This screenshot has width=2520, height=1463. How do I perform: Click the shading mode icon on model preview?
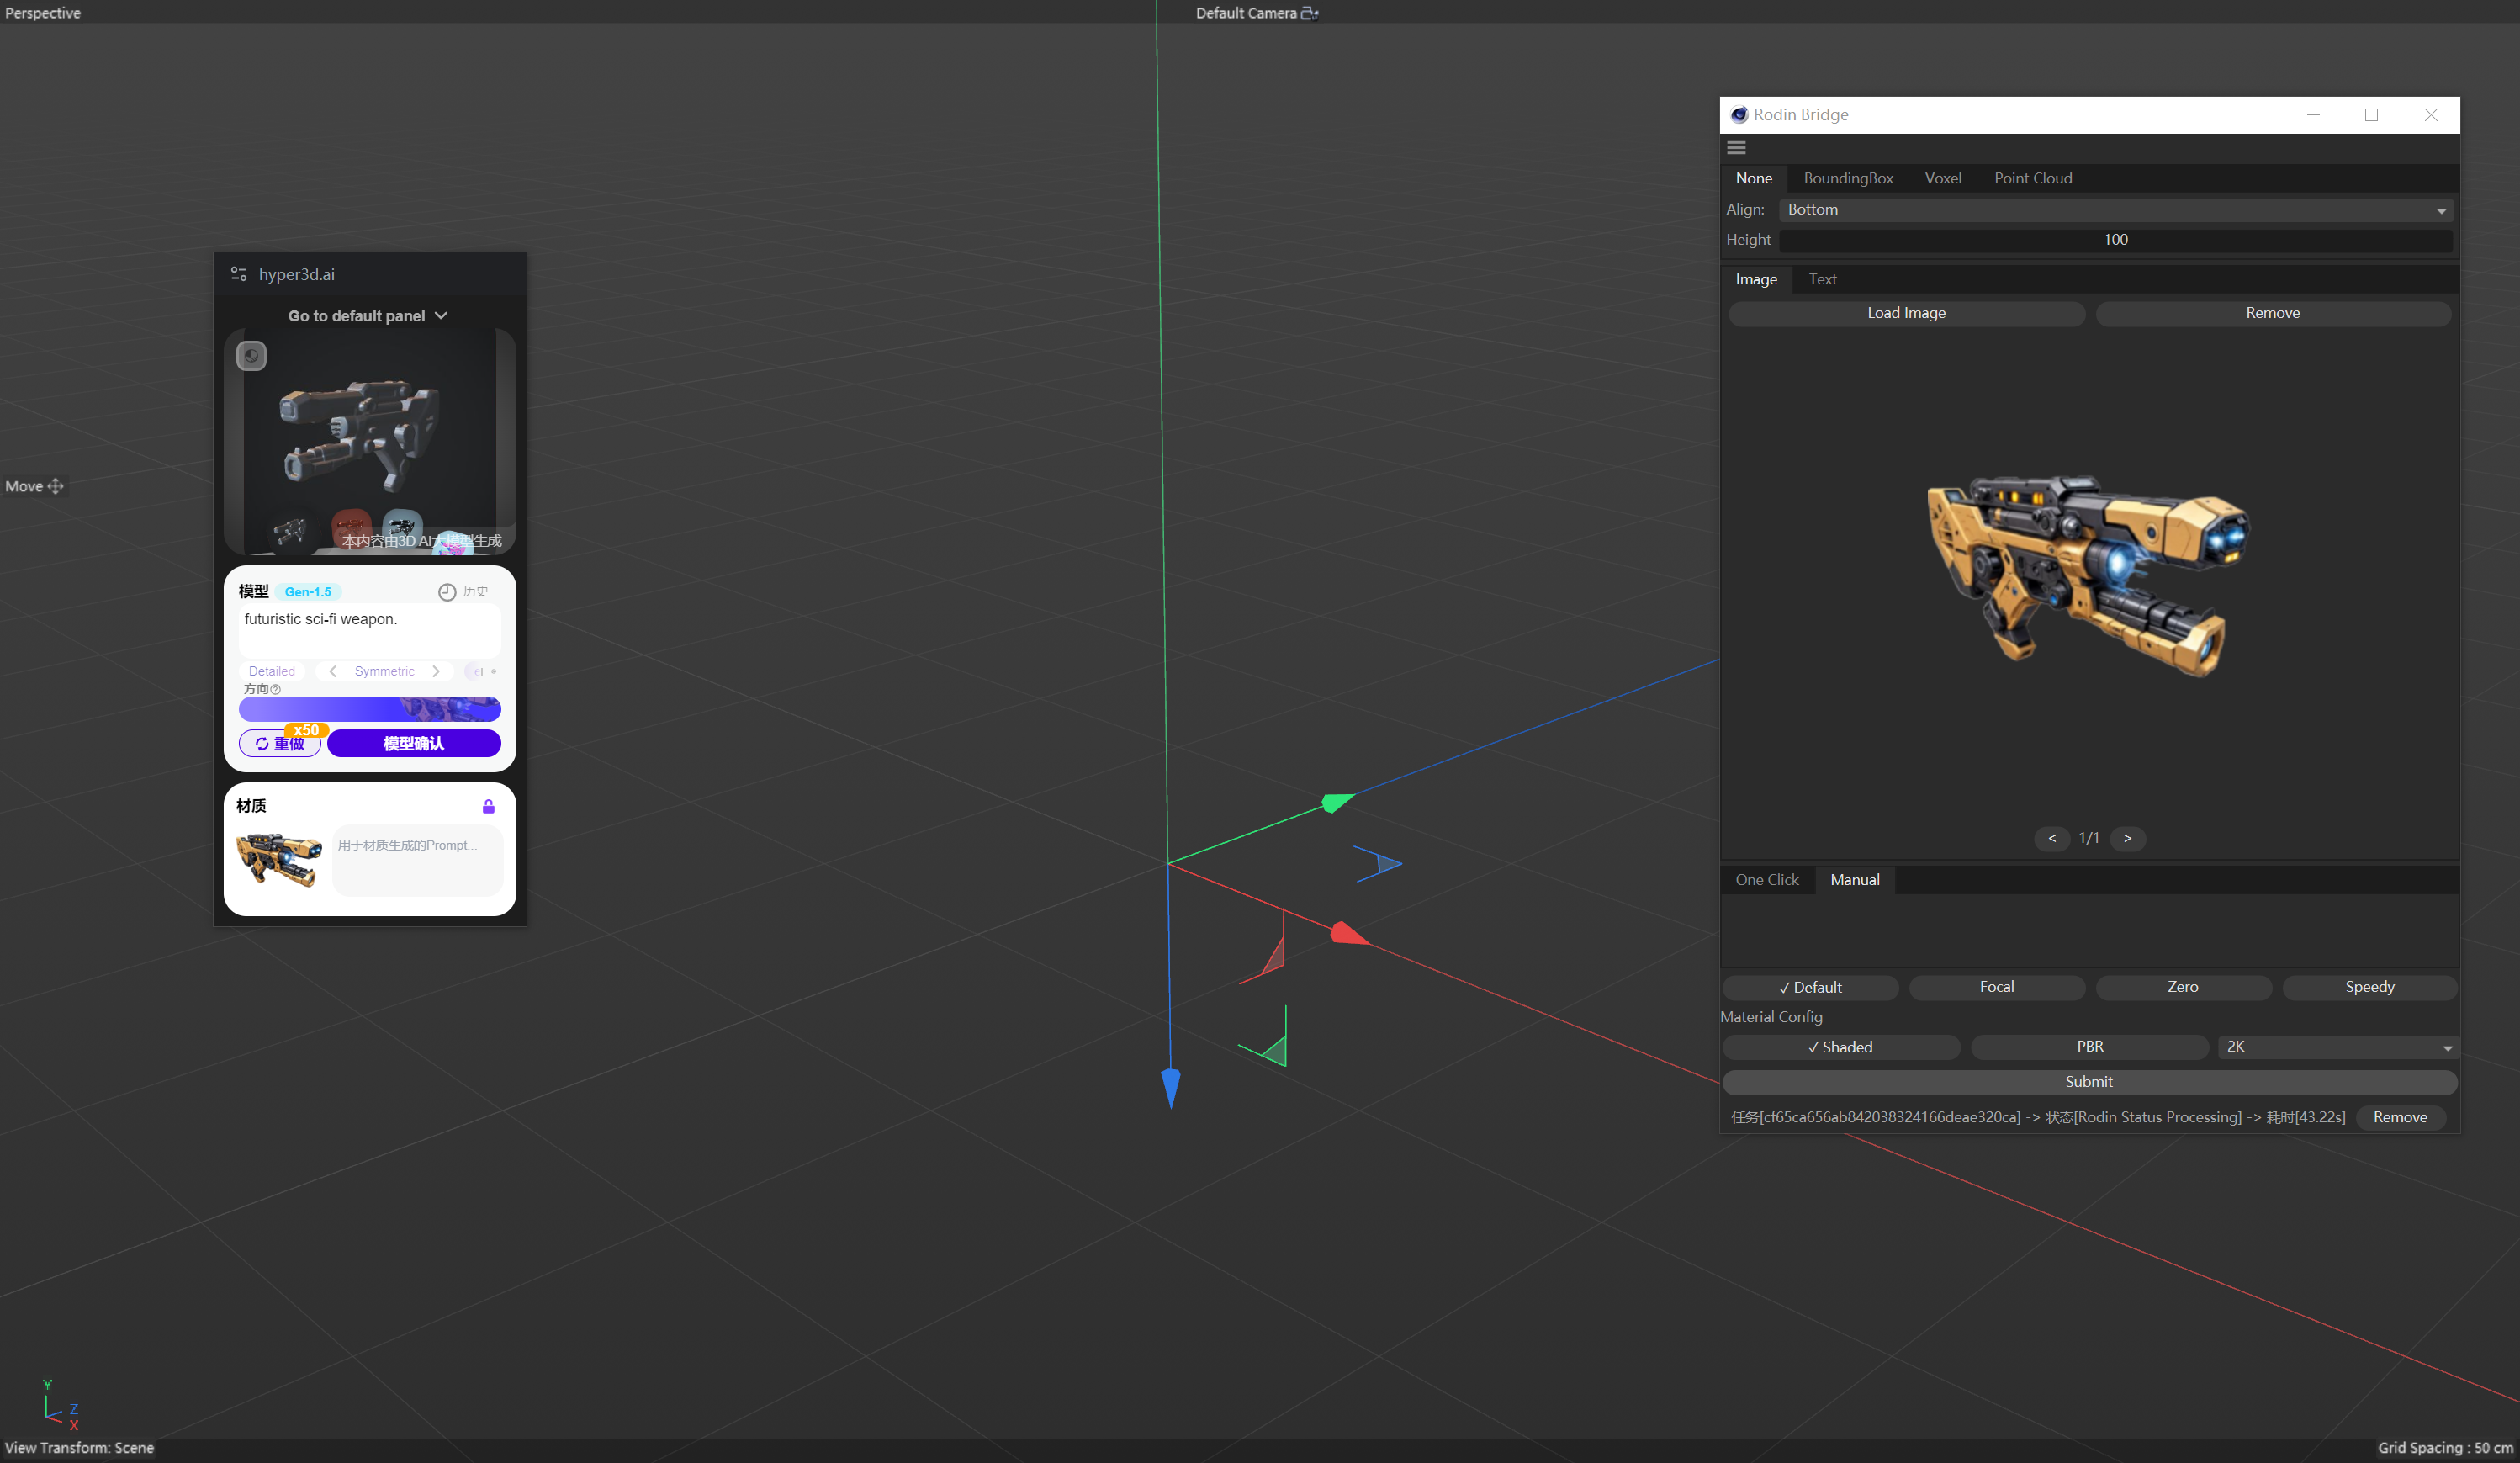pyautogui.click(x=251, y=356)
